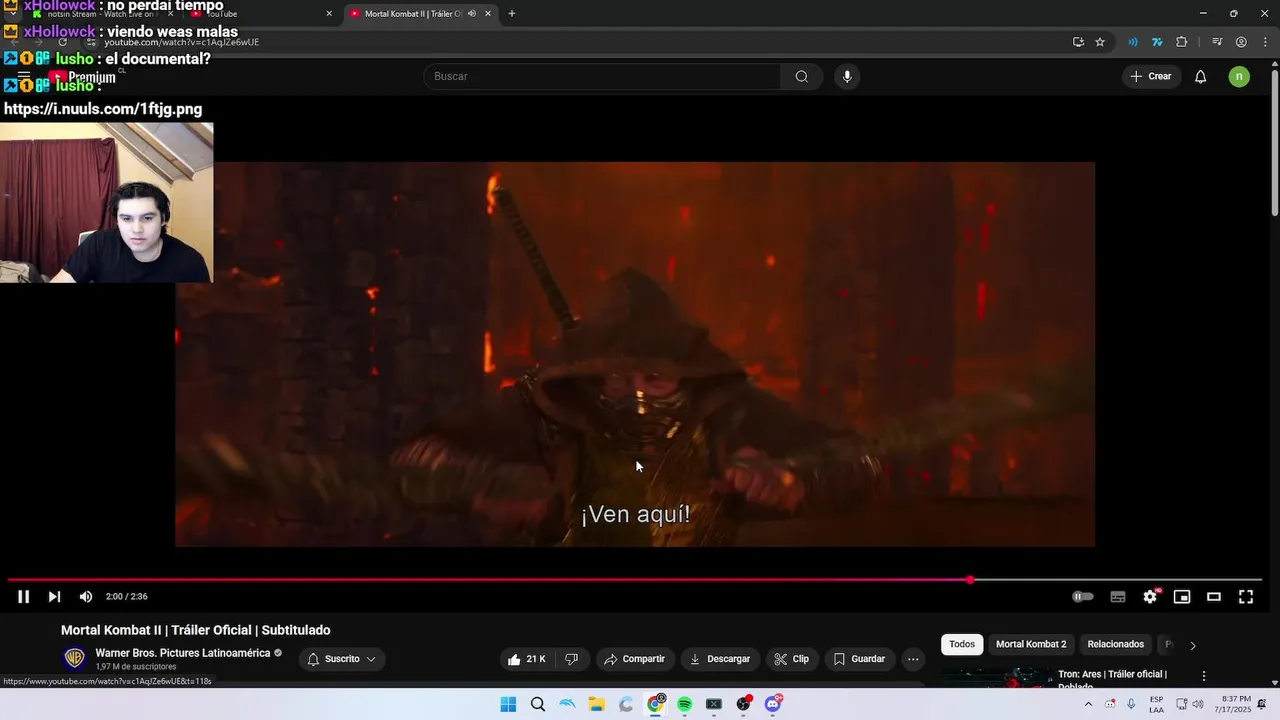Start voice search with the microphone
1280x720 pixels.
point(847,76)
